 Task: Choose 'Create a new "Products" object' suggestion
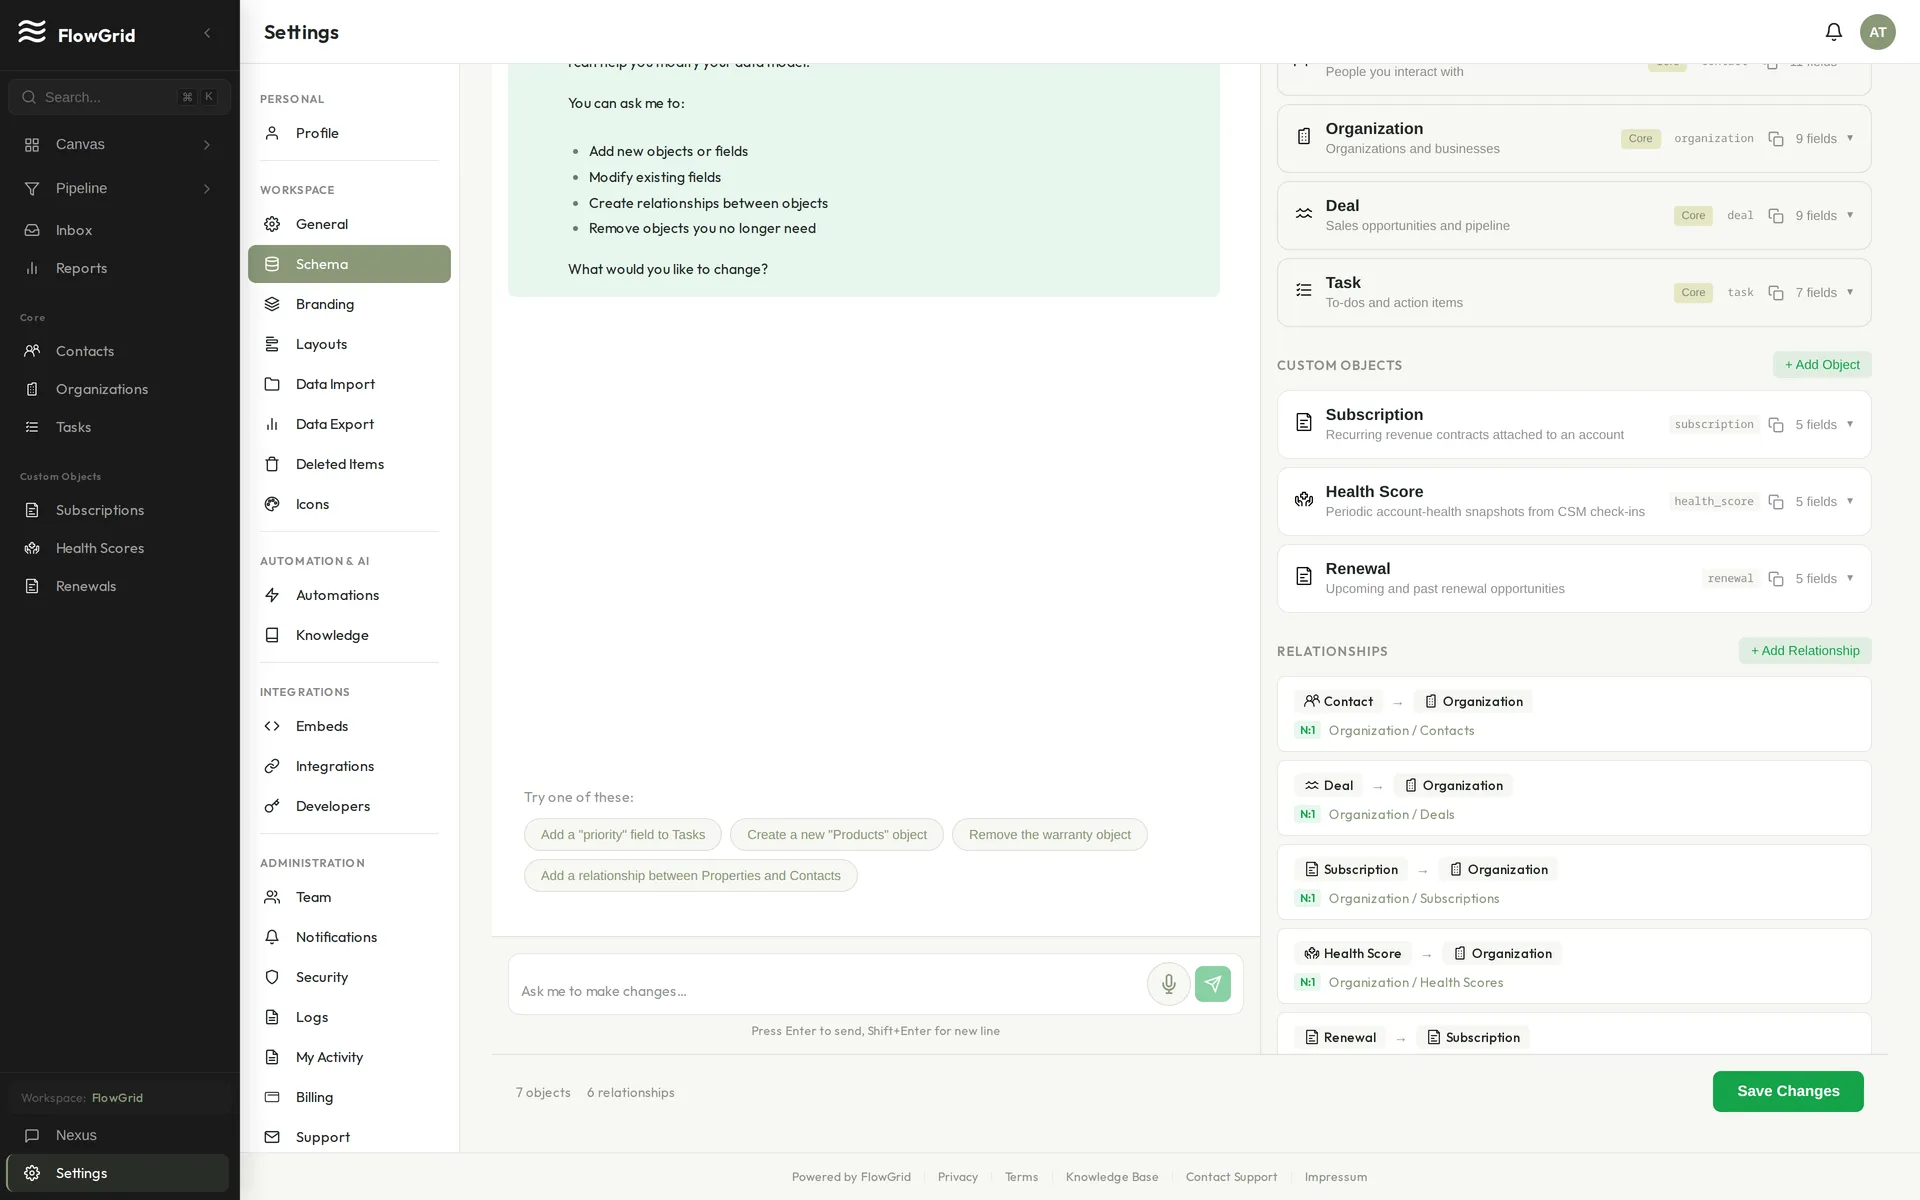[x=837, y=835]
